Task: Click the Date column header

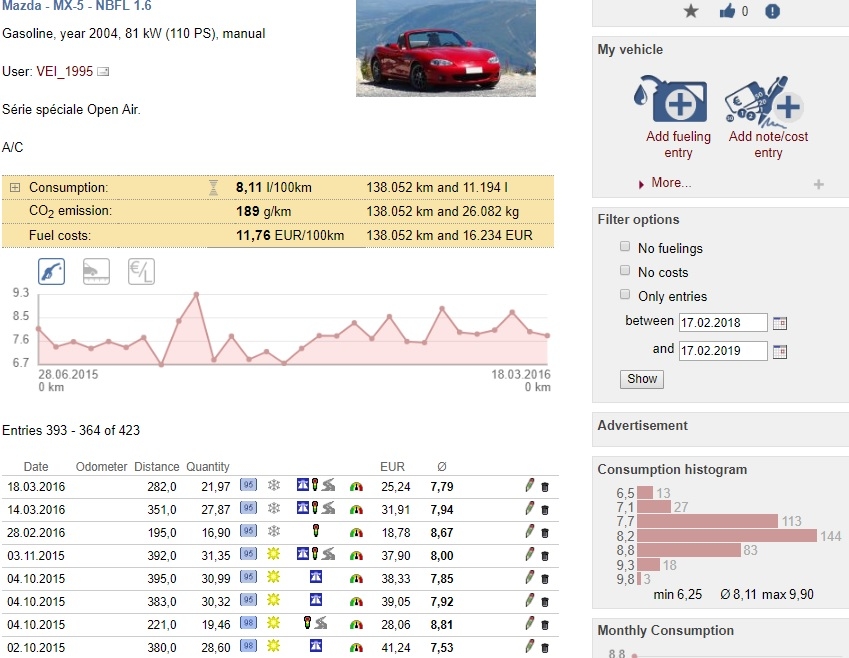Action: 36,467
